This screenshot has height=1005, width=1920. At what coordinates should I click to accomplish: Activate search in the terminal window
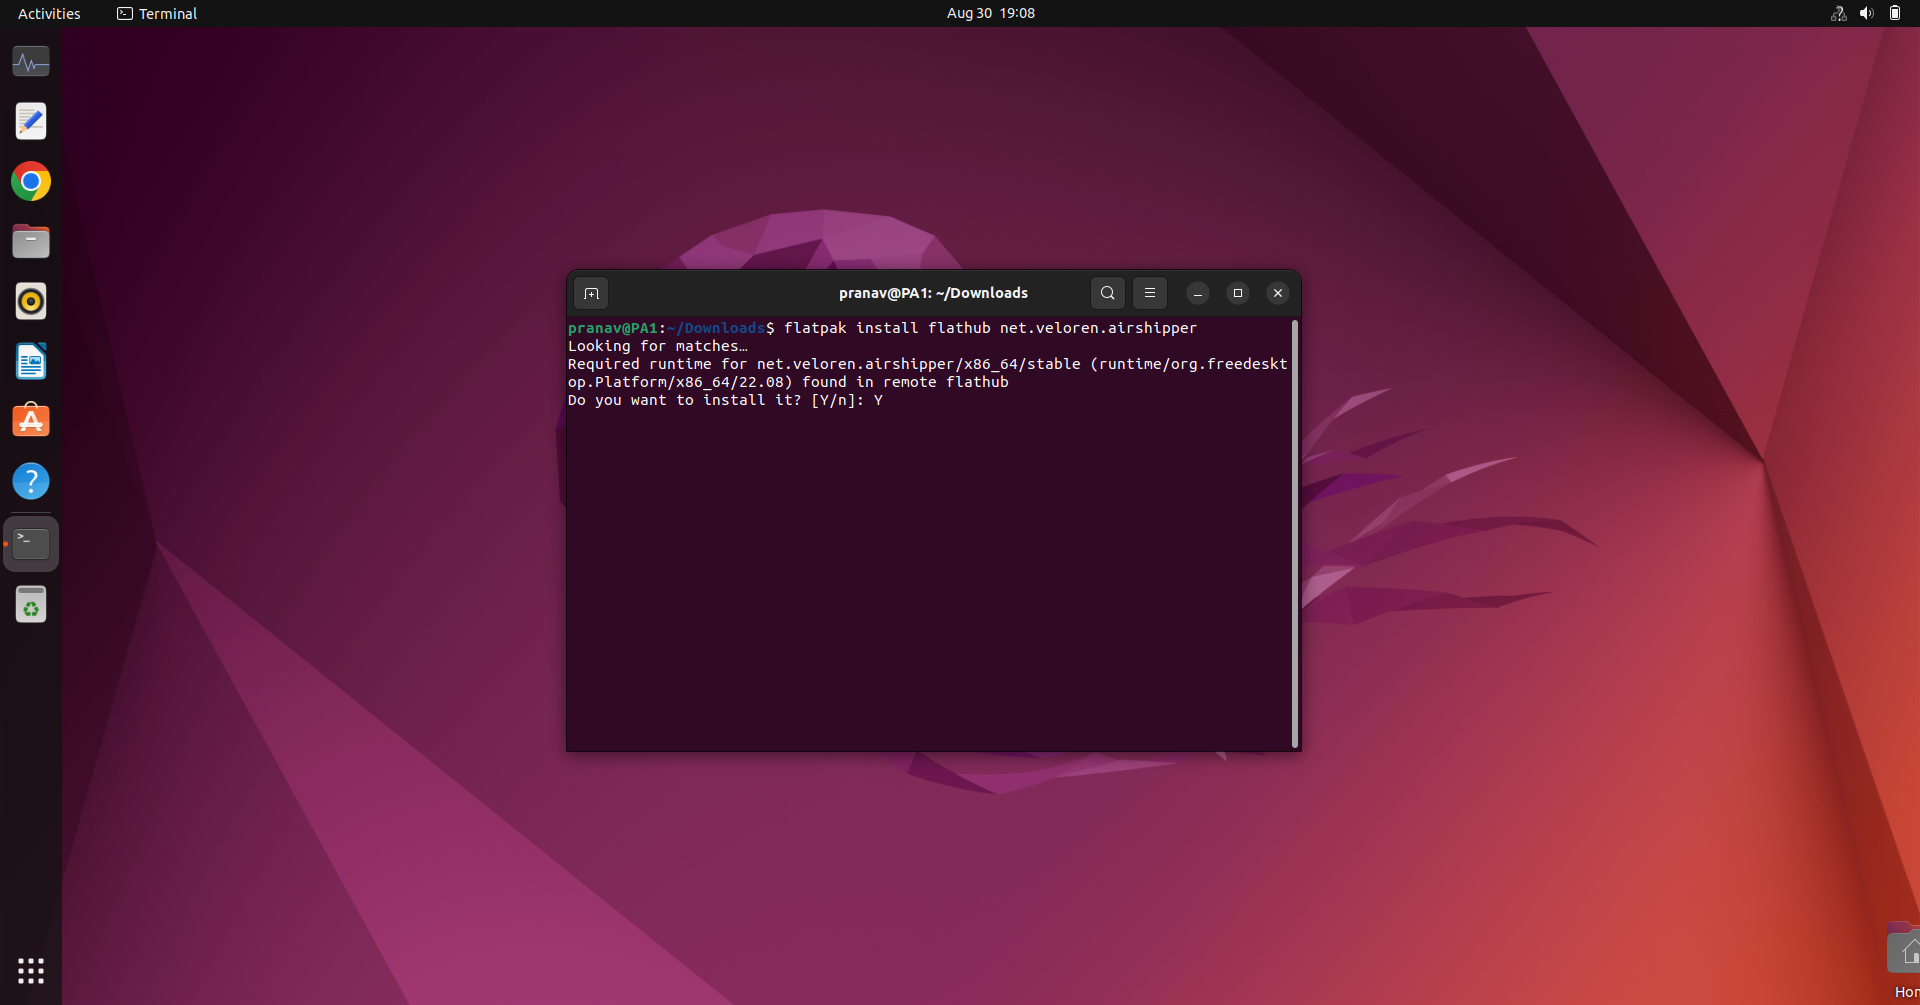[x=1107, y=293]
